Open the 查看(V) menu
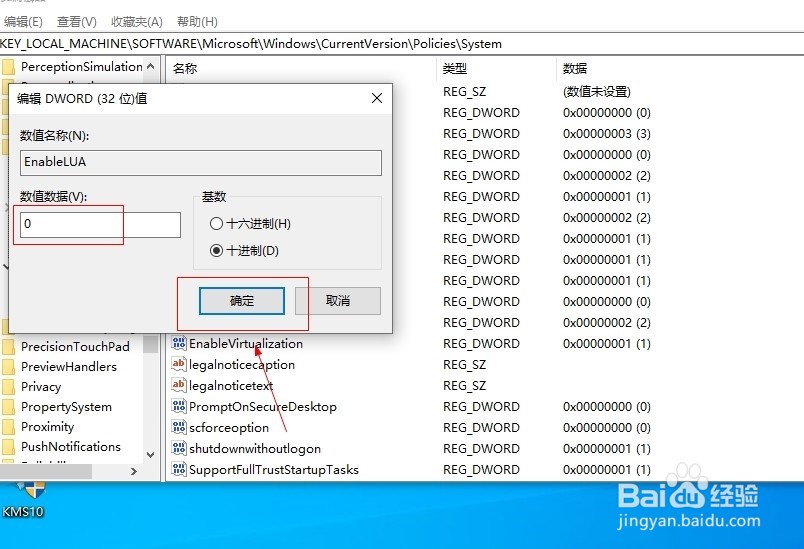Viewport: 804px width, 549px height. (x=77, y=22)
